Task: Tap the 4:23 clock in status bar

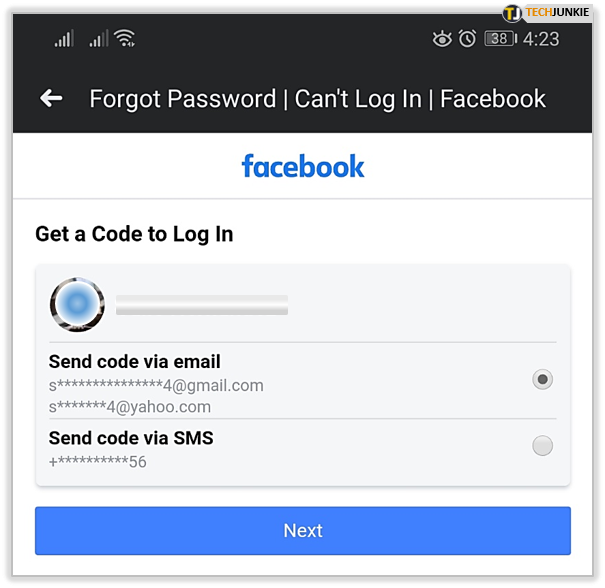Action: tap(541, 39)
